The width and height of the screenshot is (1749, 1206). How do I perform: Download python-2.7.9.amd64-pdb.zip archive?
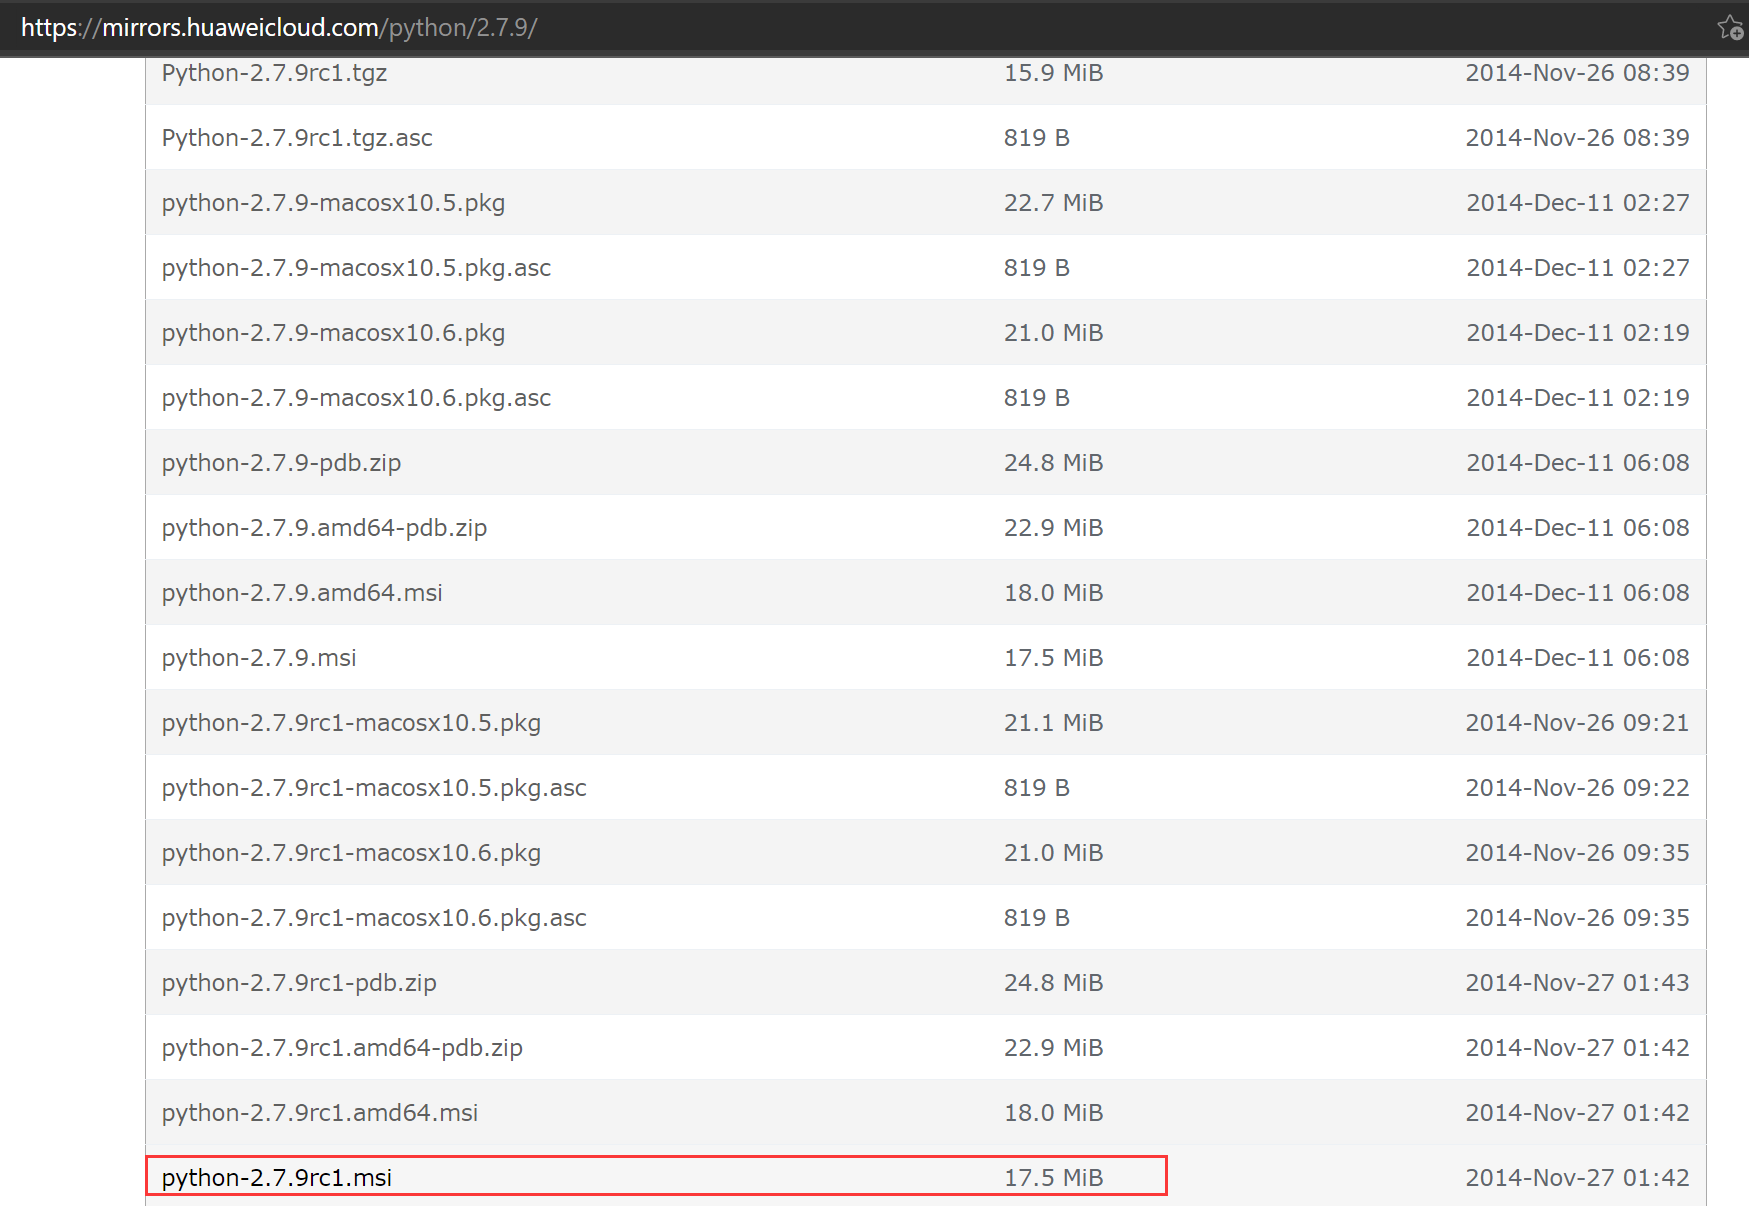coord(324,528)
